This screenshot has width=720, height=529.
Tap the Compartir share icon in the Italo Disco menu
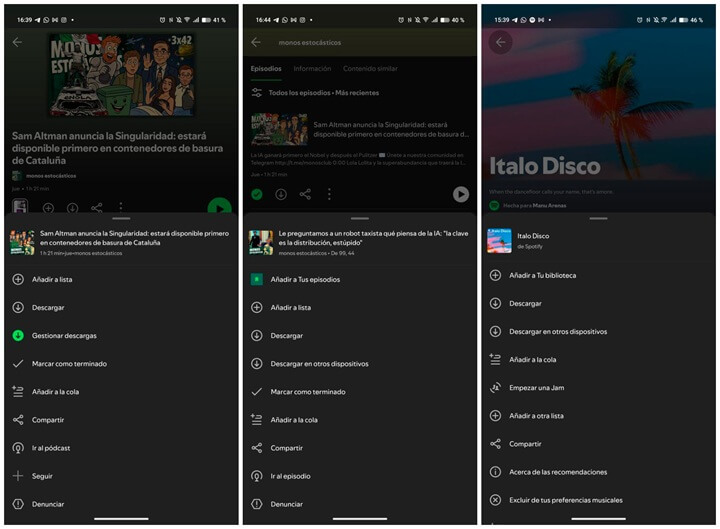click(495, 444)
